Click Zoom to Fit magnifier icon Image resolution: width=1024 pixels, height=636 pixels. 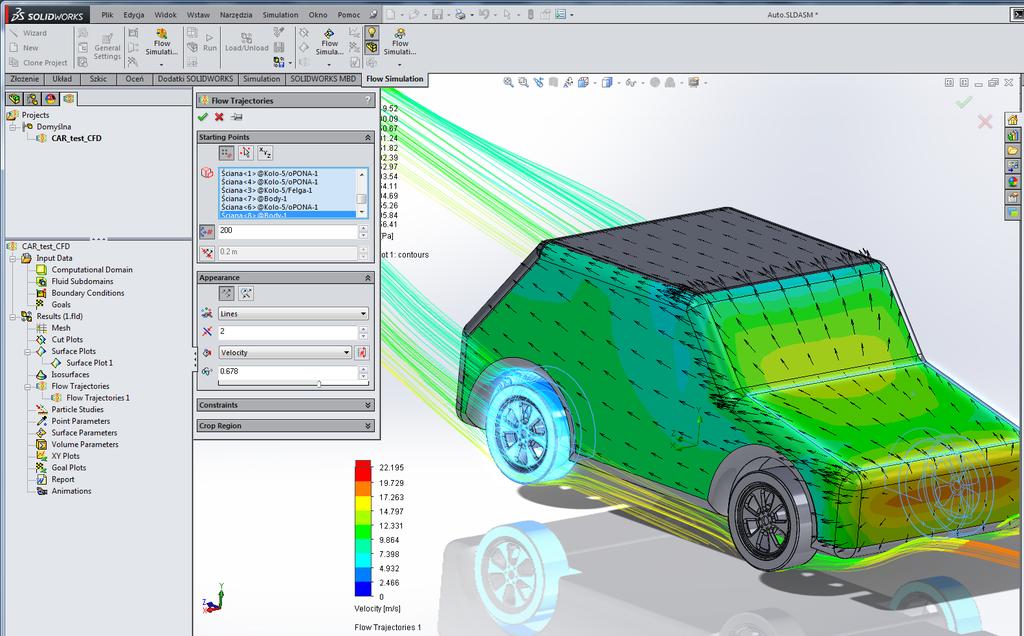point(508,82)
